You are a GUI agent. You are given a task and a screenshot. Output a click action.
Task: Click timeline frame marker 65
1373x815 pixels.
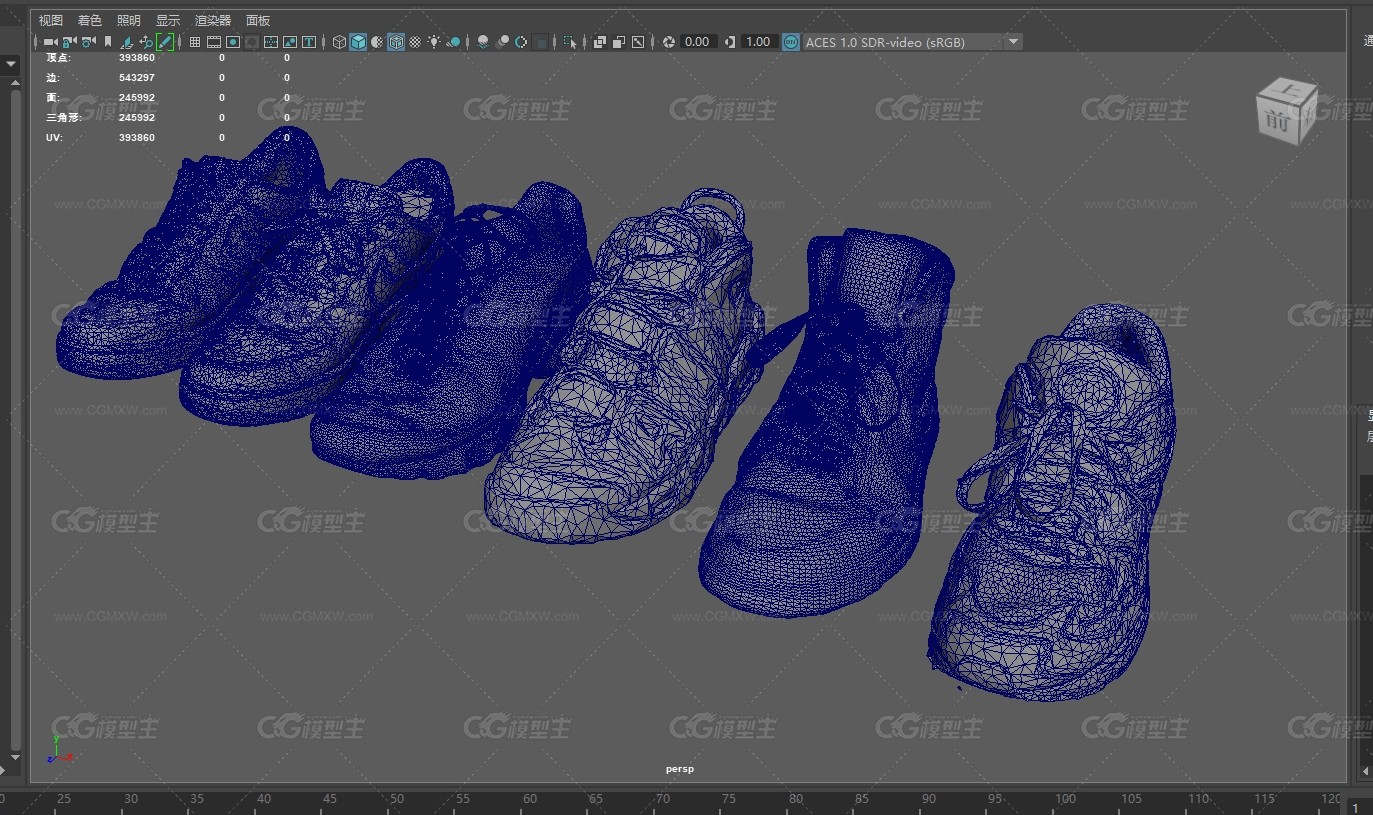point(596,799)
